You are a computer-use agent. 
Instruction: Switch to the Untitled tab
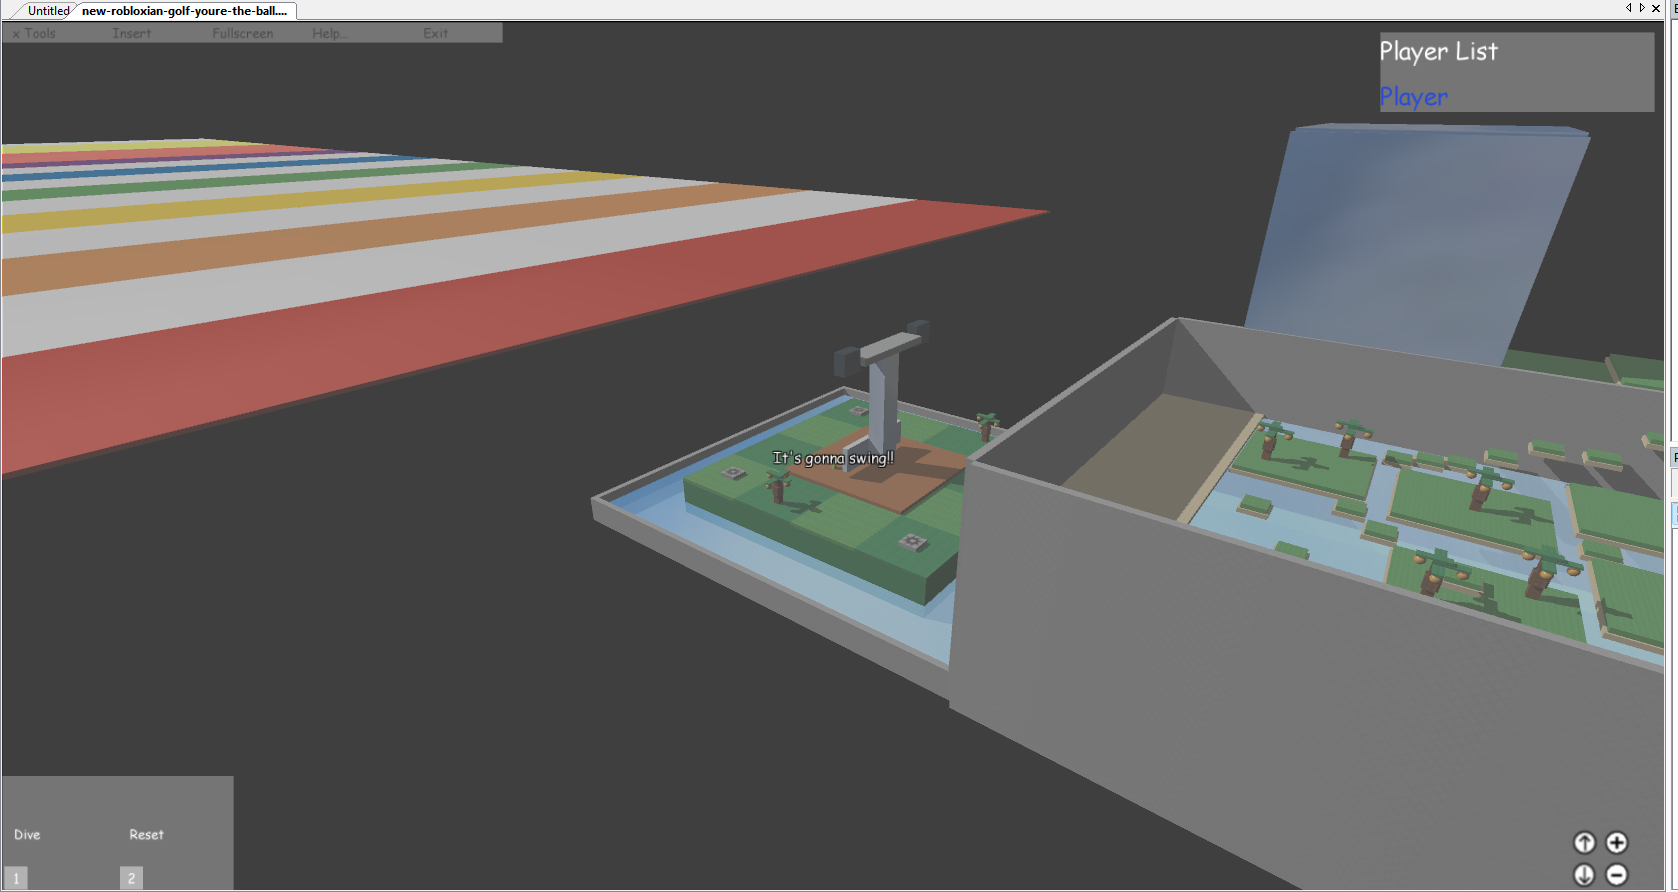point(48,11)
